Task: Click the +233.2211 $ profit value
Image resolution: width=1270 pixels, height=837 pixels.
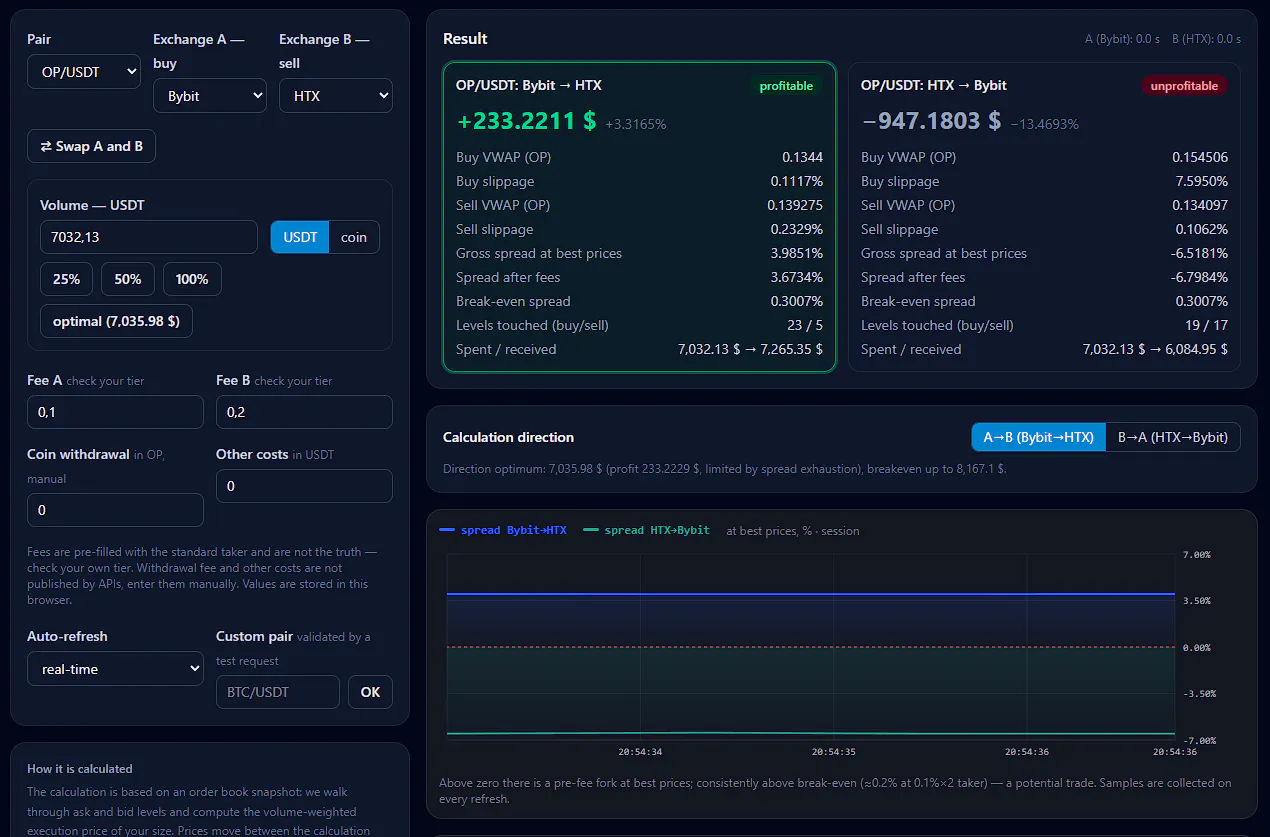Action: (526, 121)
